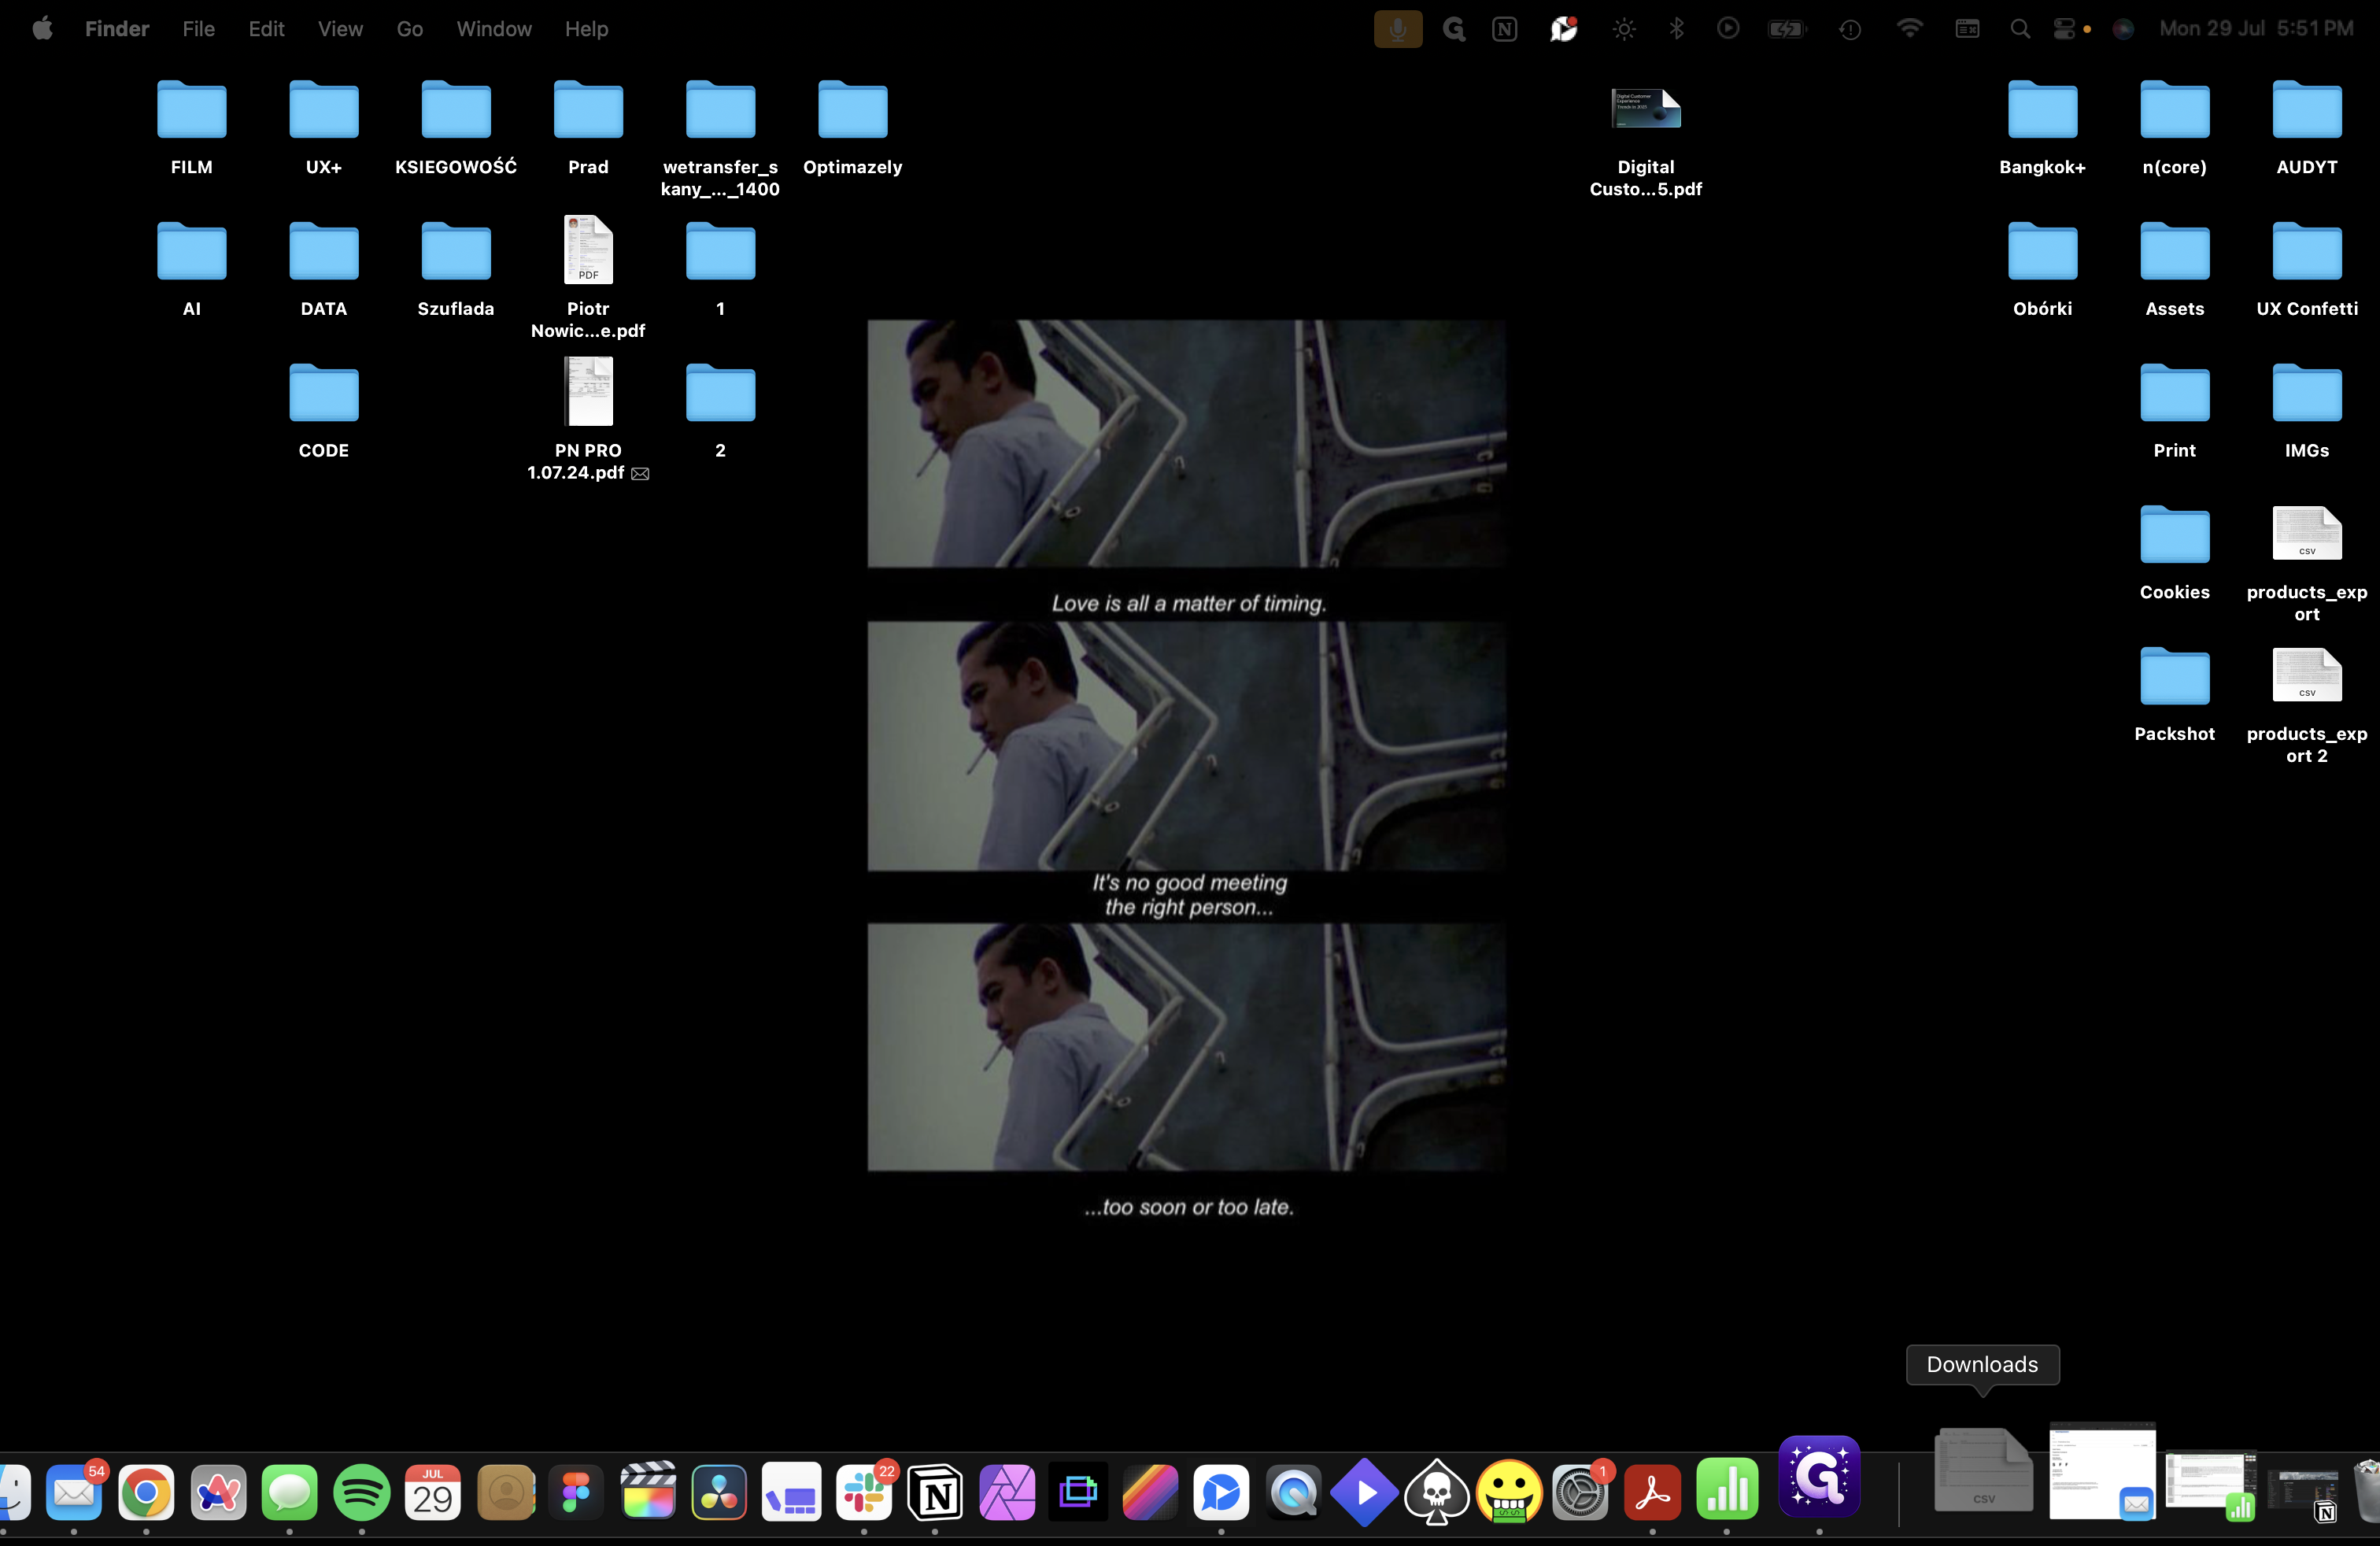
Task: Open the Contacts app icon
Action: click(x=506, y=1492)
